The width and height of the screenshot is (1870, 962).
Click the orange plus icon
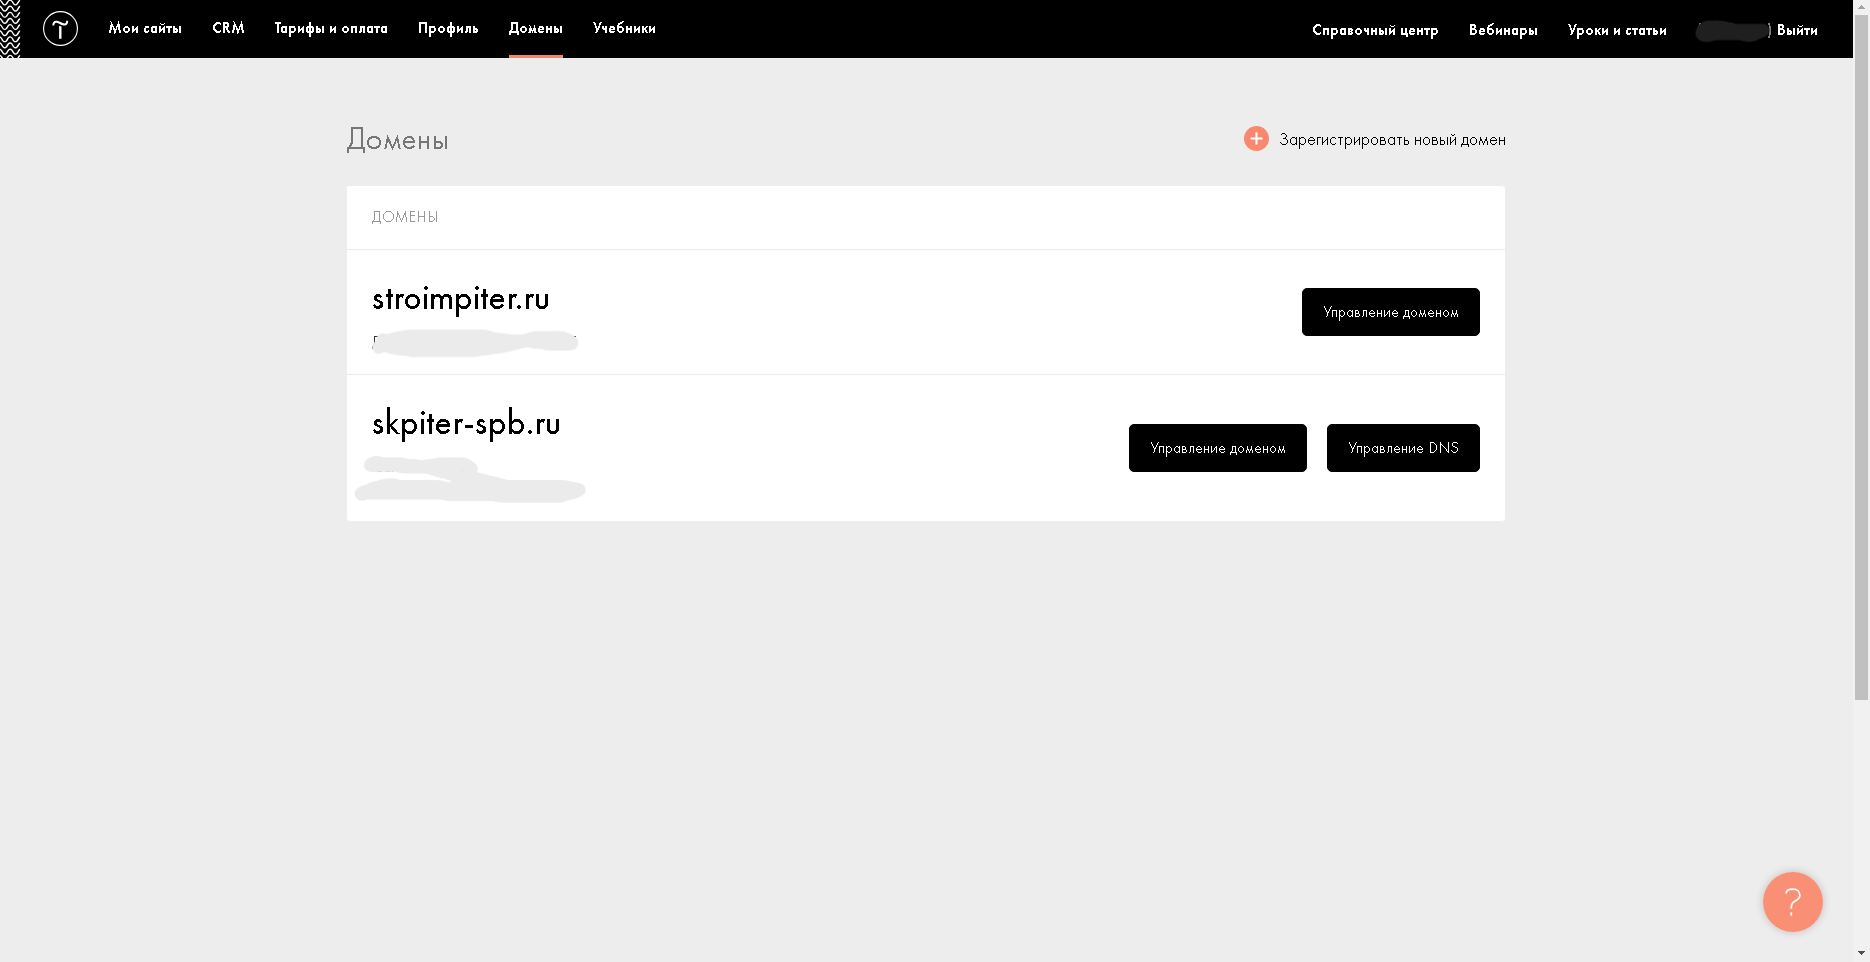pyautogui.click(x=1256, y=139)
